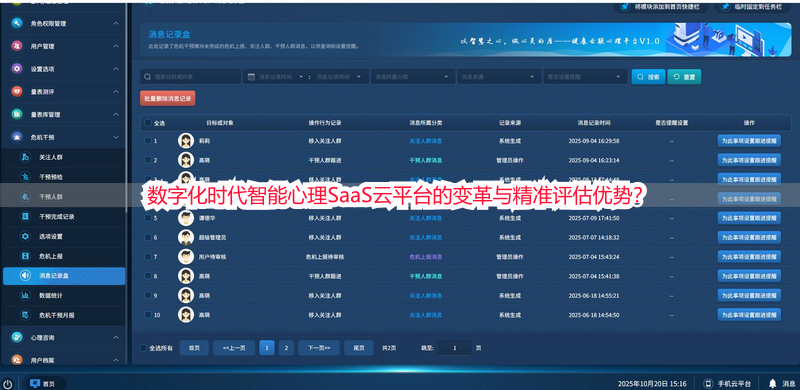Click current page 1 button

pyautogui.click(x=267, y=348)
